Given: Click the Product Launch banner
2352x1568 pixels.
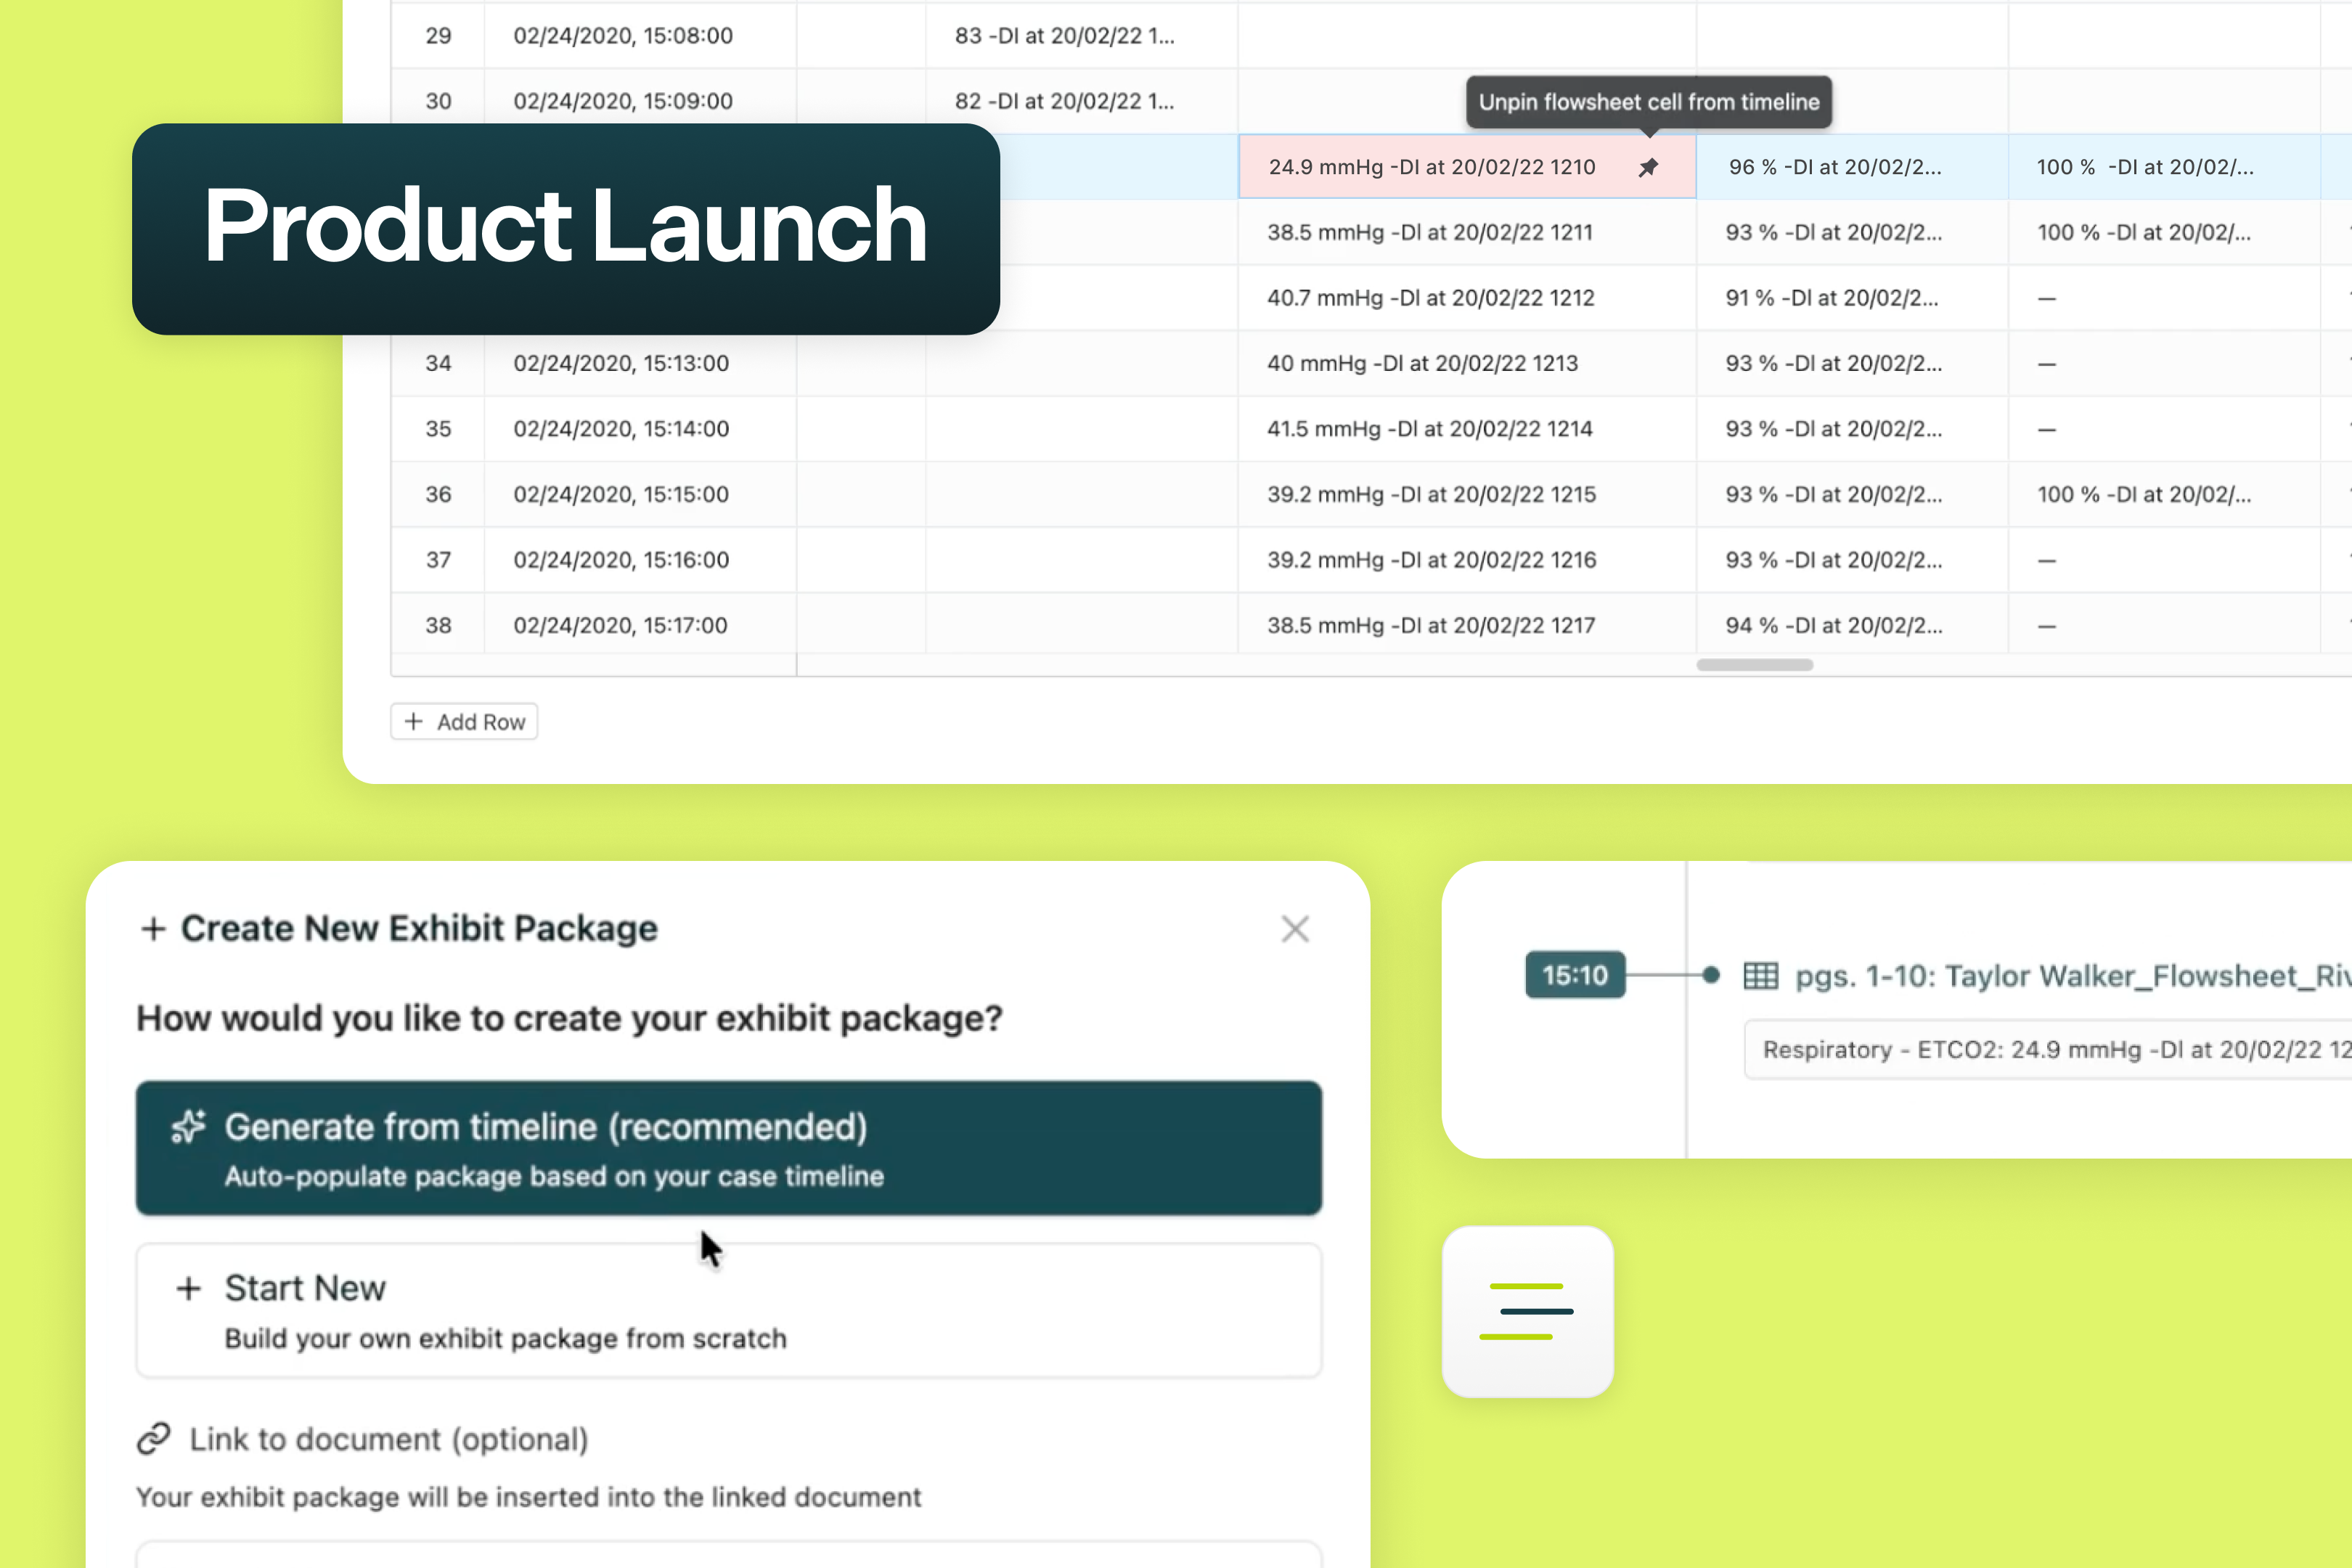Looking at the screenshot, I should tap(566, 228).
